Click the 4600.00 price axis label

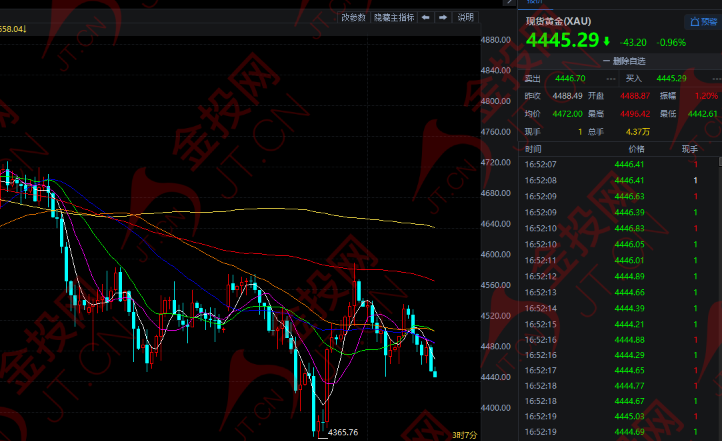[x=495, y=254]
